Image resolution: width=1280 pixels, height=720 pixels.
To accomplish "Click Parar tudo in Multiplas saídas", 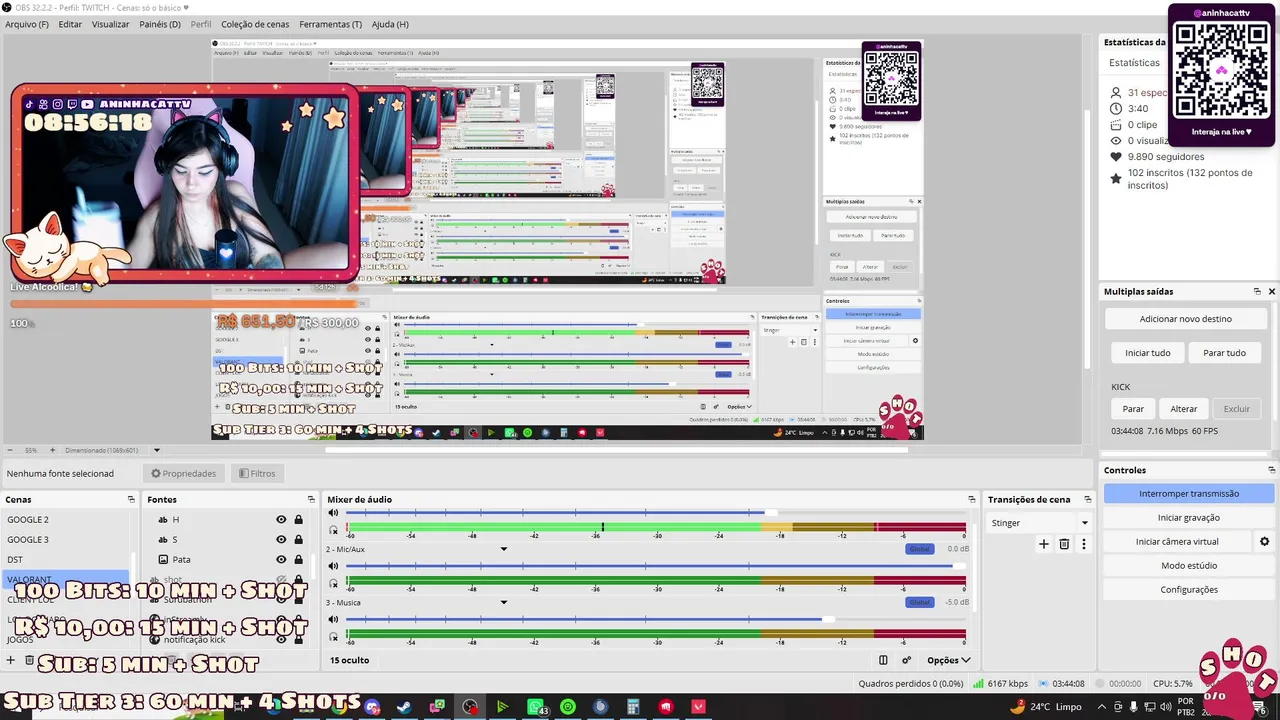I will pos(1224,353).
